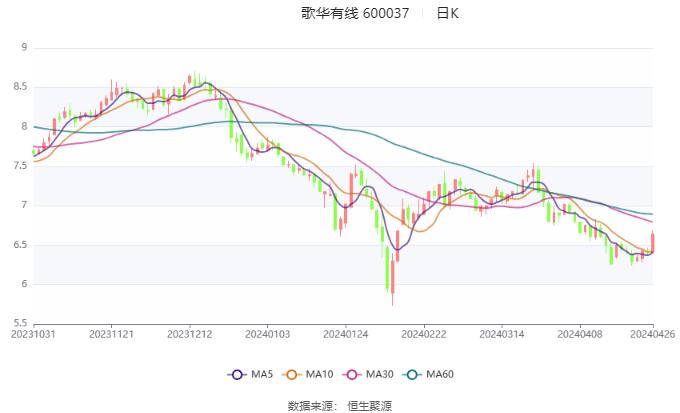This screenshot has width=680, height=413.
Task: Click the 恒生聚源 data source text
Action: click(x=369, y=405)
